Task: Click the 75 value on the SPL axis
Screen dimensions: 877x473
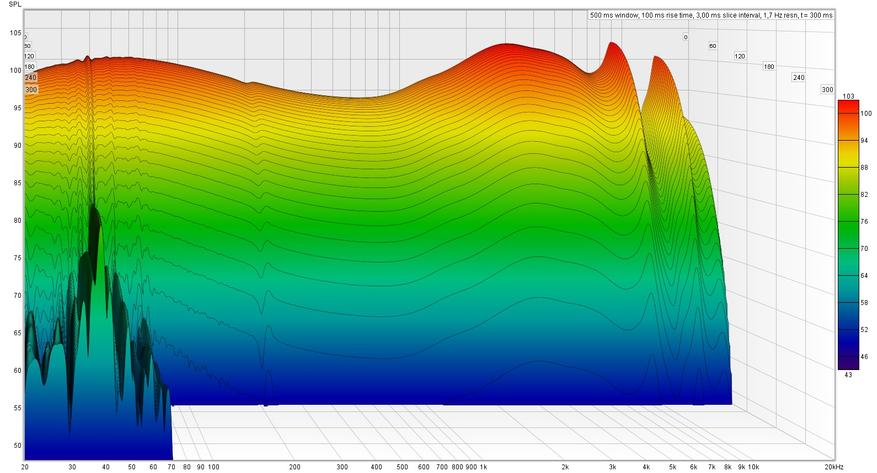Action: 17,258
